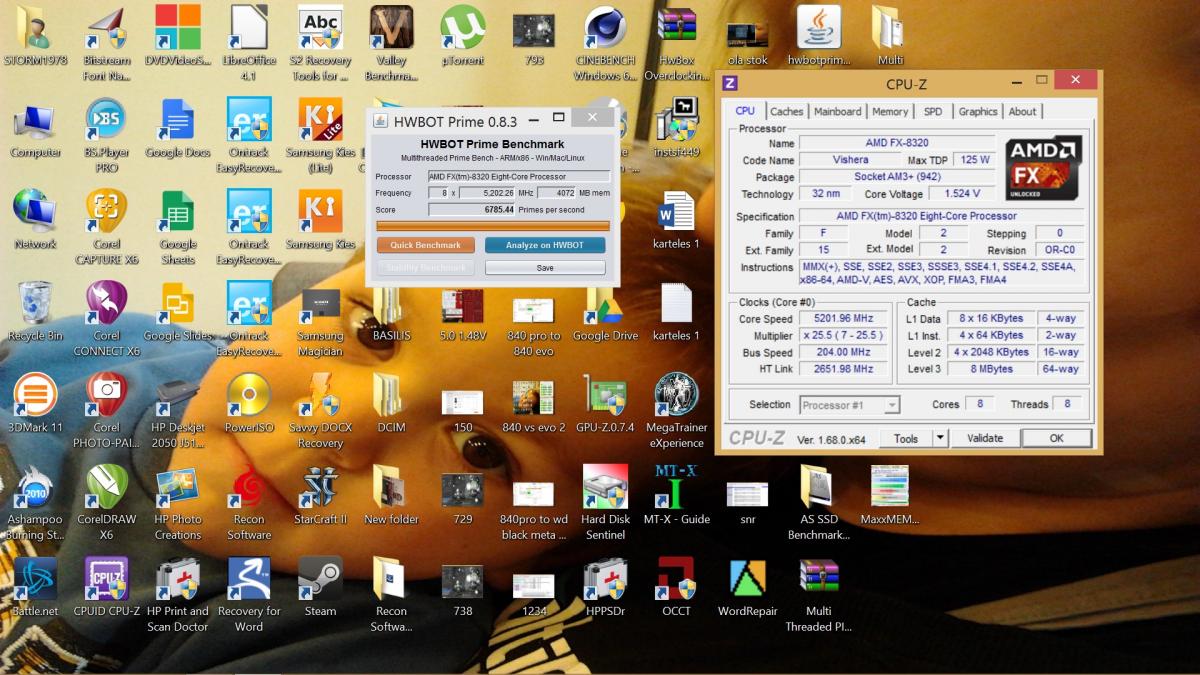Image resolution: width=1200 pixels, height=675 pixels.
Task: Click the Corel CONNECT X6 icon
Action: tap(106, 319)
